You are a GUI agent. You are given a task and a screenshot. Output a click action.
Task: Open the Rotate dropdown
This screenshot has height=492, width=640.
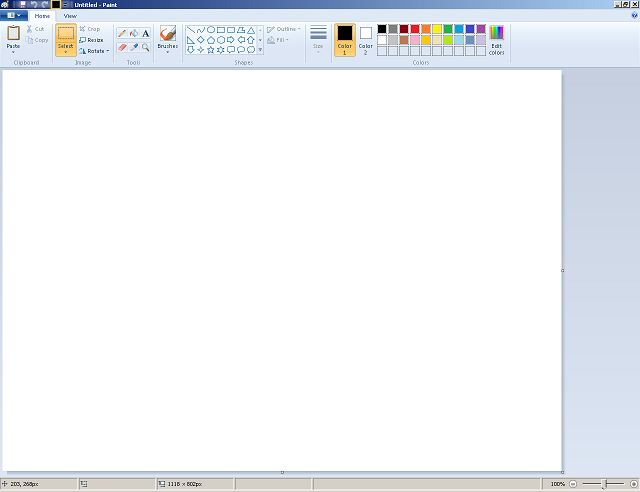pos(94,51)
